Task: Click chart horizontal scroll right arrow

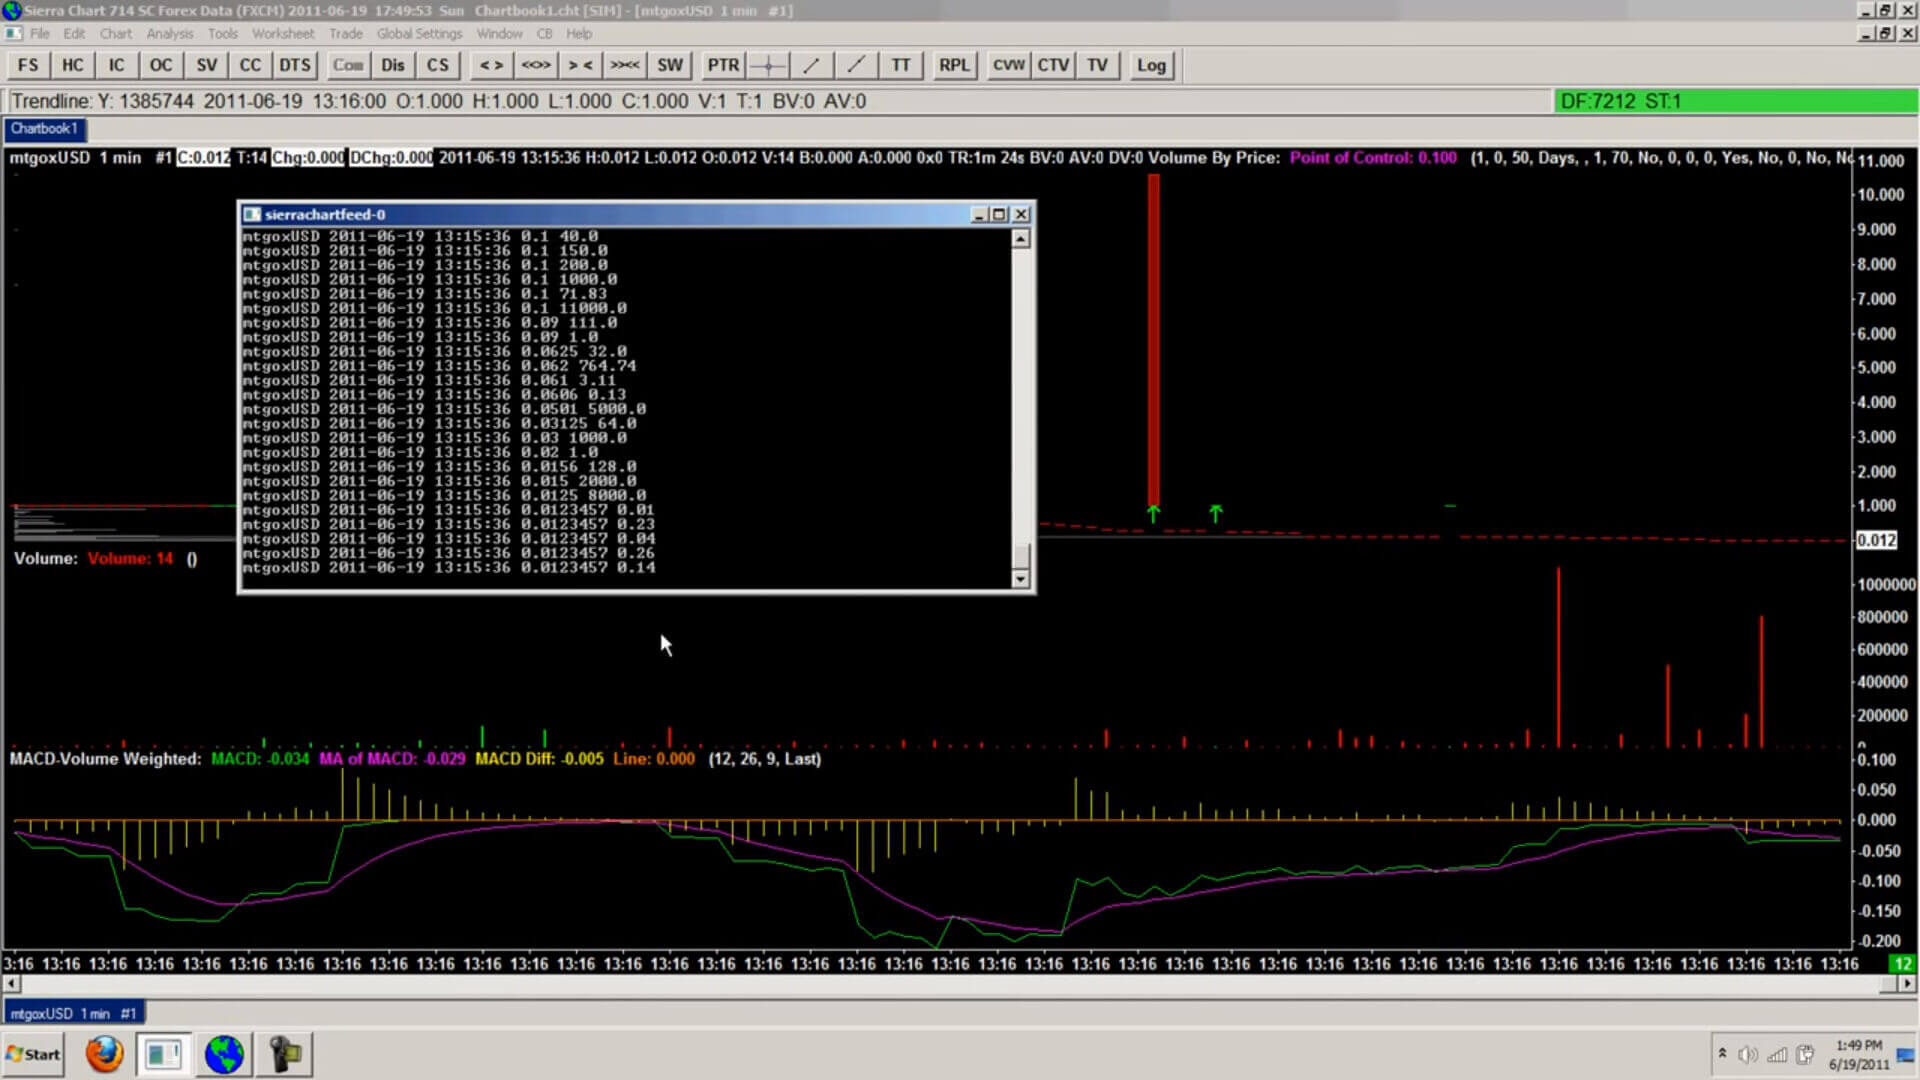Action: [x=1906, y=984]
